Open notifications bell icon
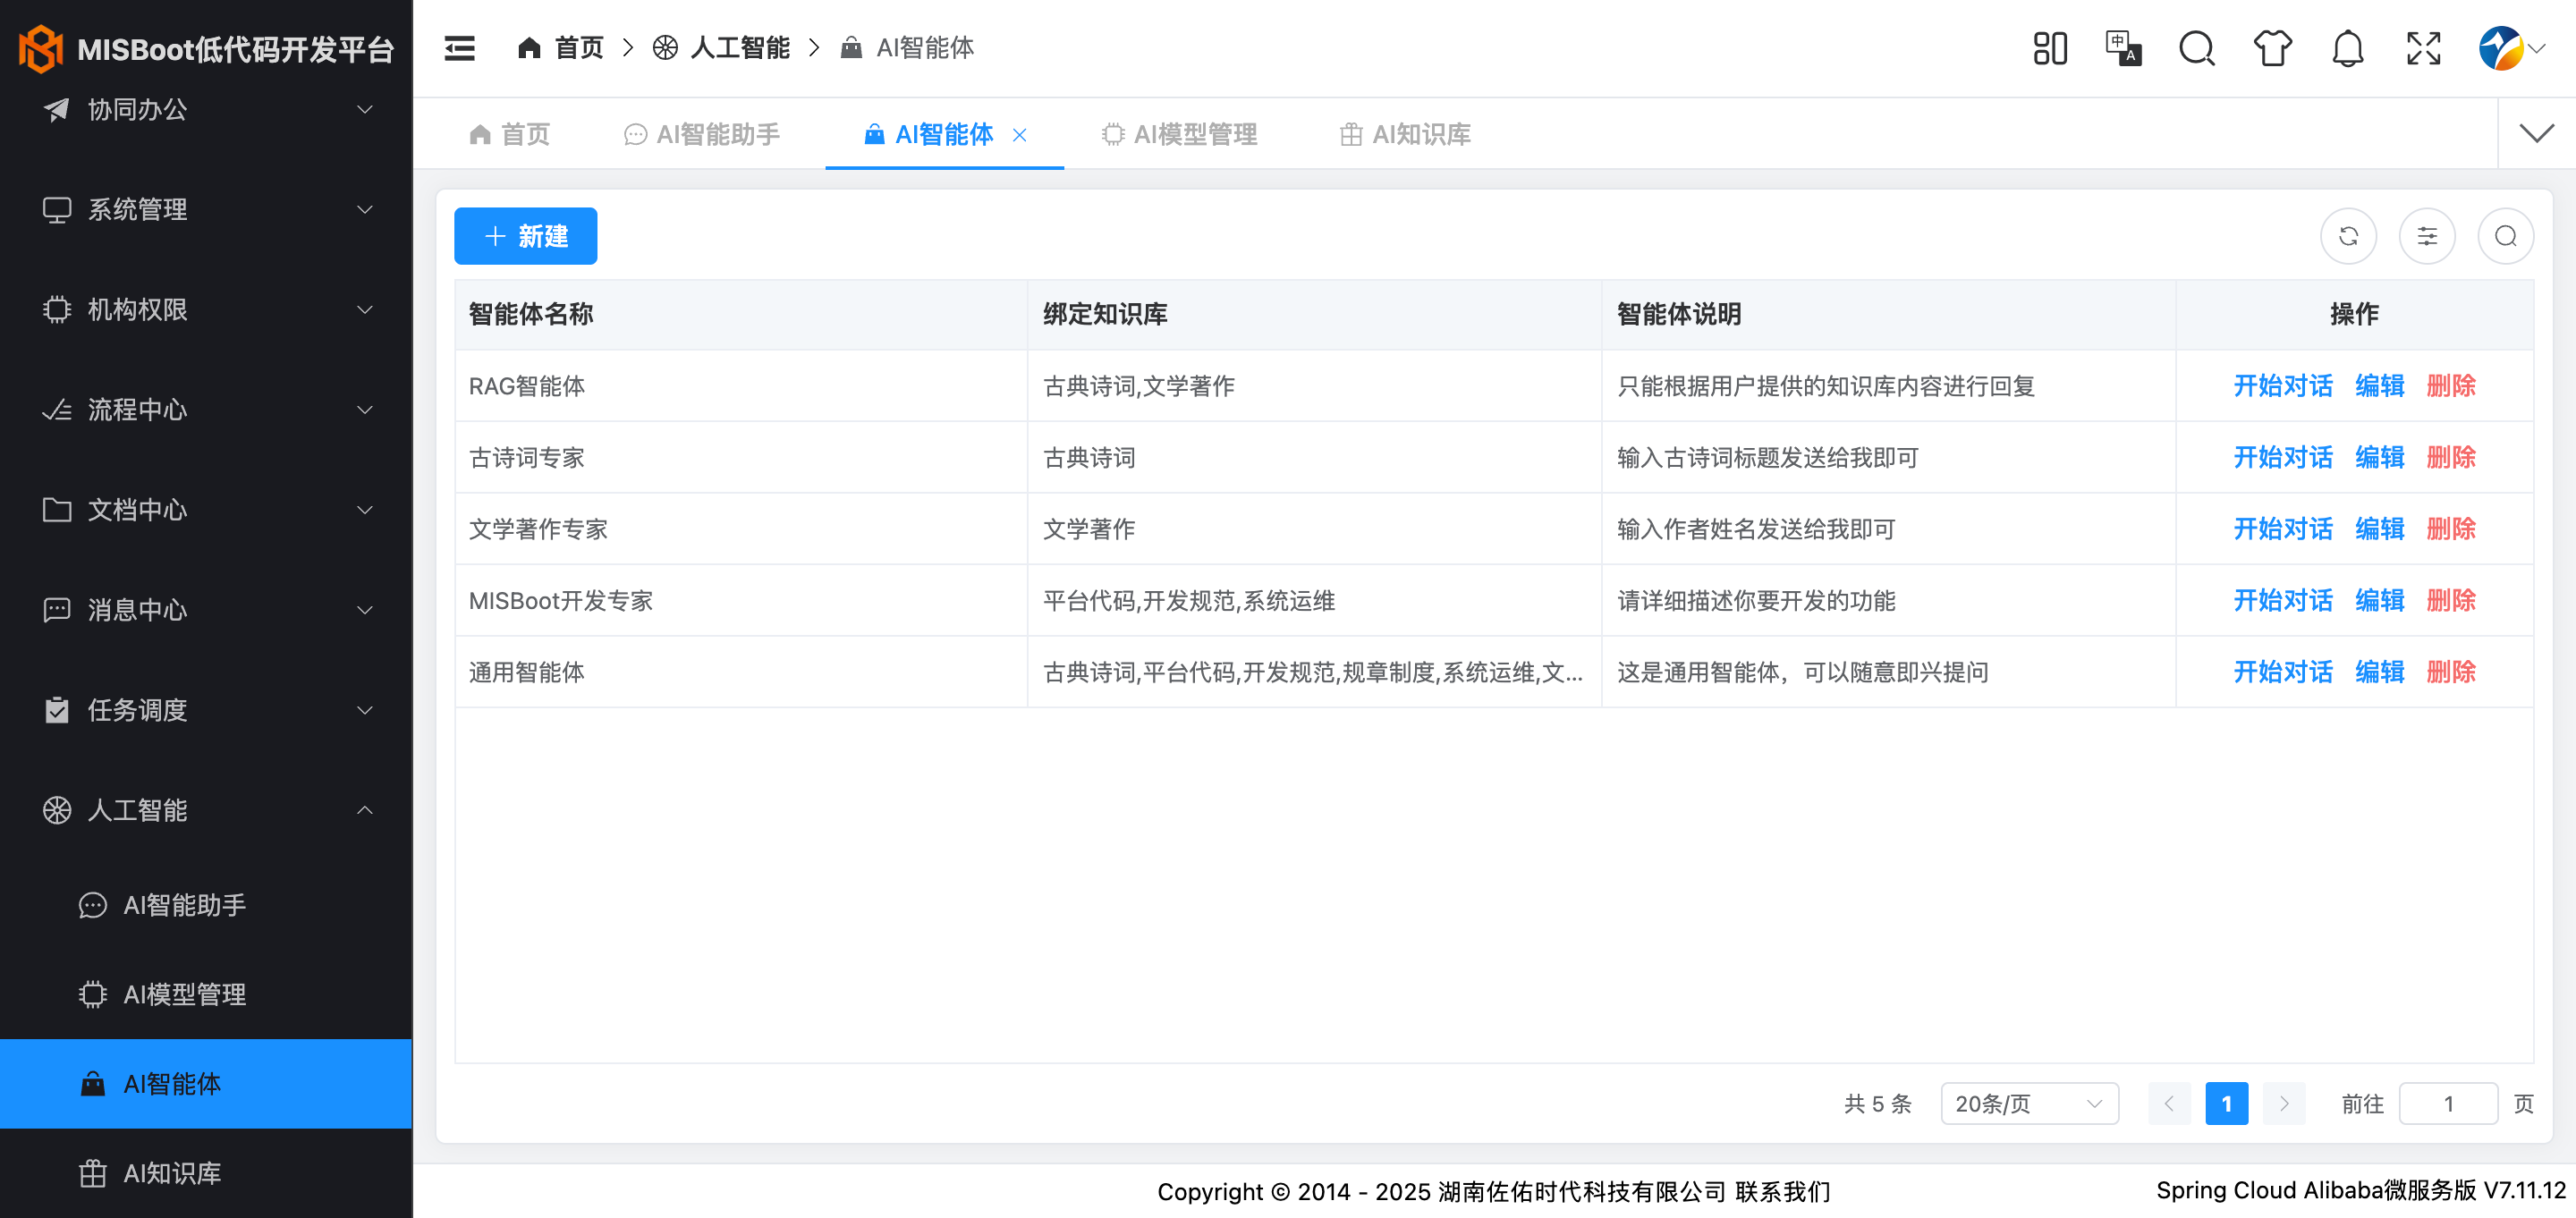This screenshot has width=2576, height=1218. [x=2348, y=48]
